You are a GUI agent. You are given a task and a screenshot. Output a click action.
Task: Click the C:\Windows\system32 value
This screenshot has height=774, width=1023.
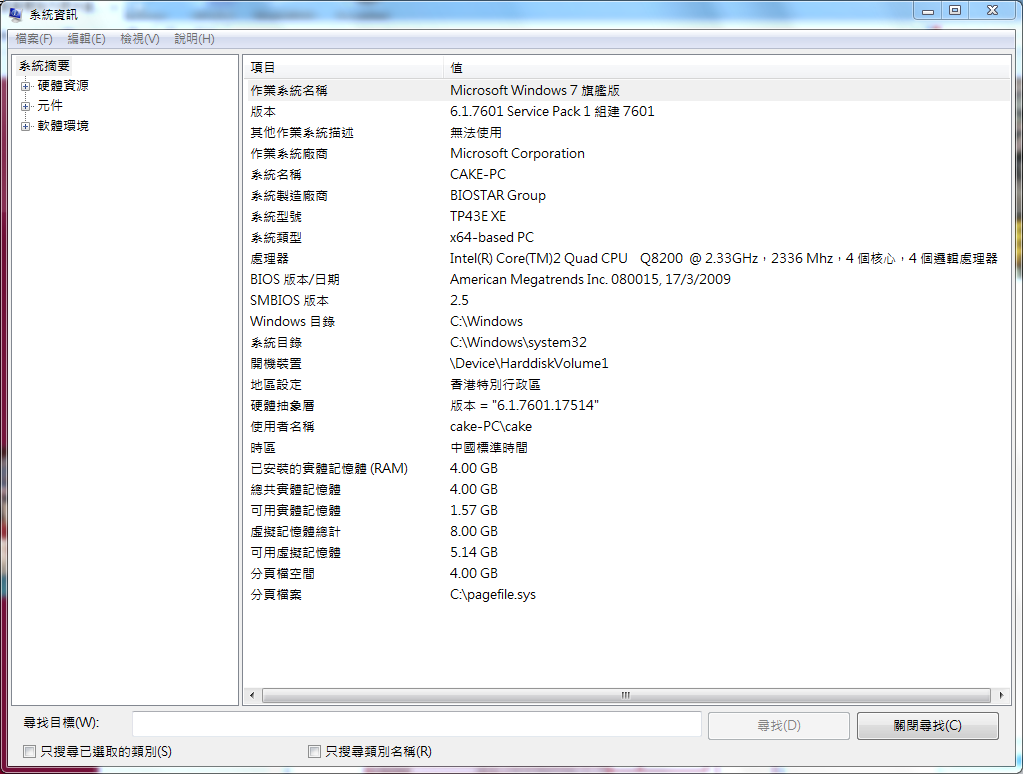(x=518, y=342)
